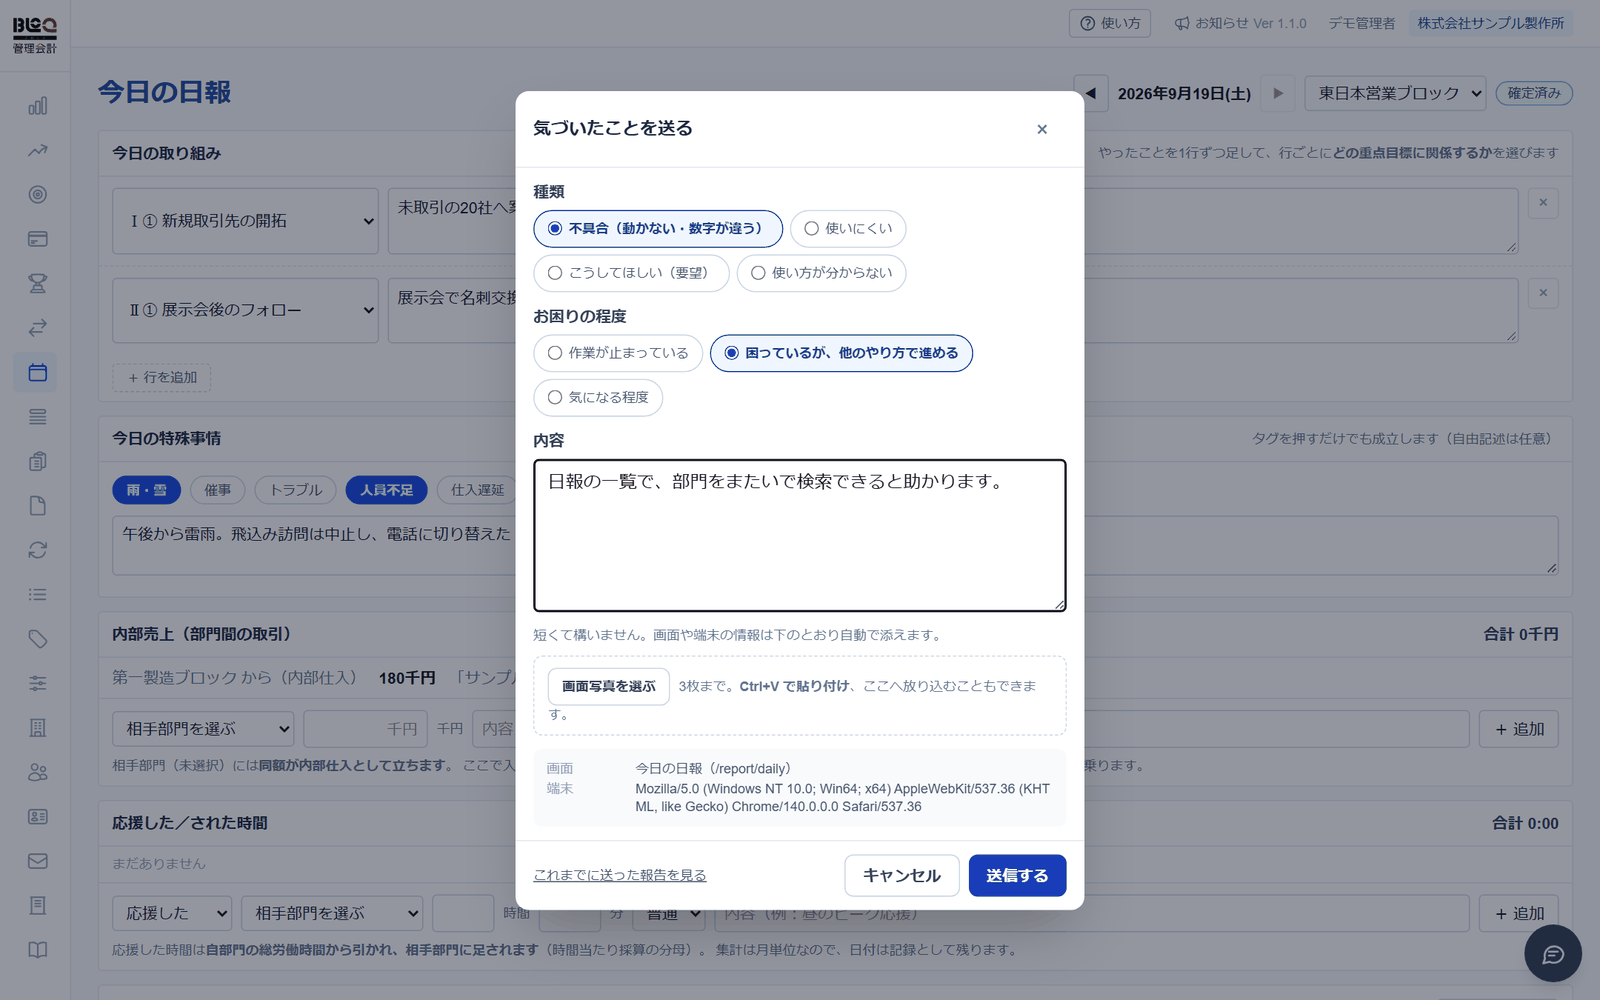Click ＋ 追加 in 内部売上 row
The width and height of the screenshot is (1600, 1000).
(x=1519, y=729)
